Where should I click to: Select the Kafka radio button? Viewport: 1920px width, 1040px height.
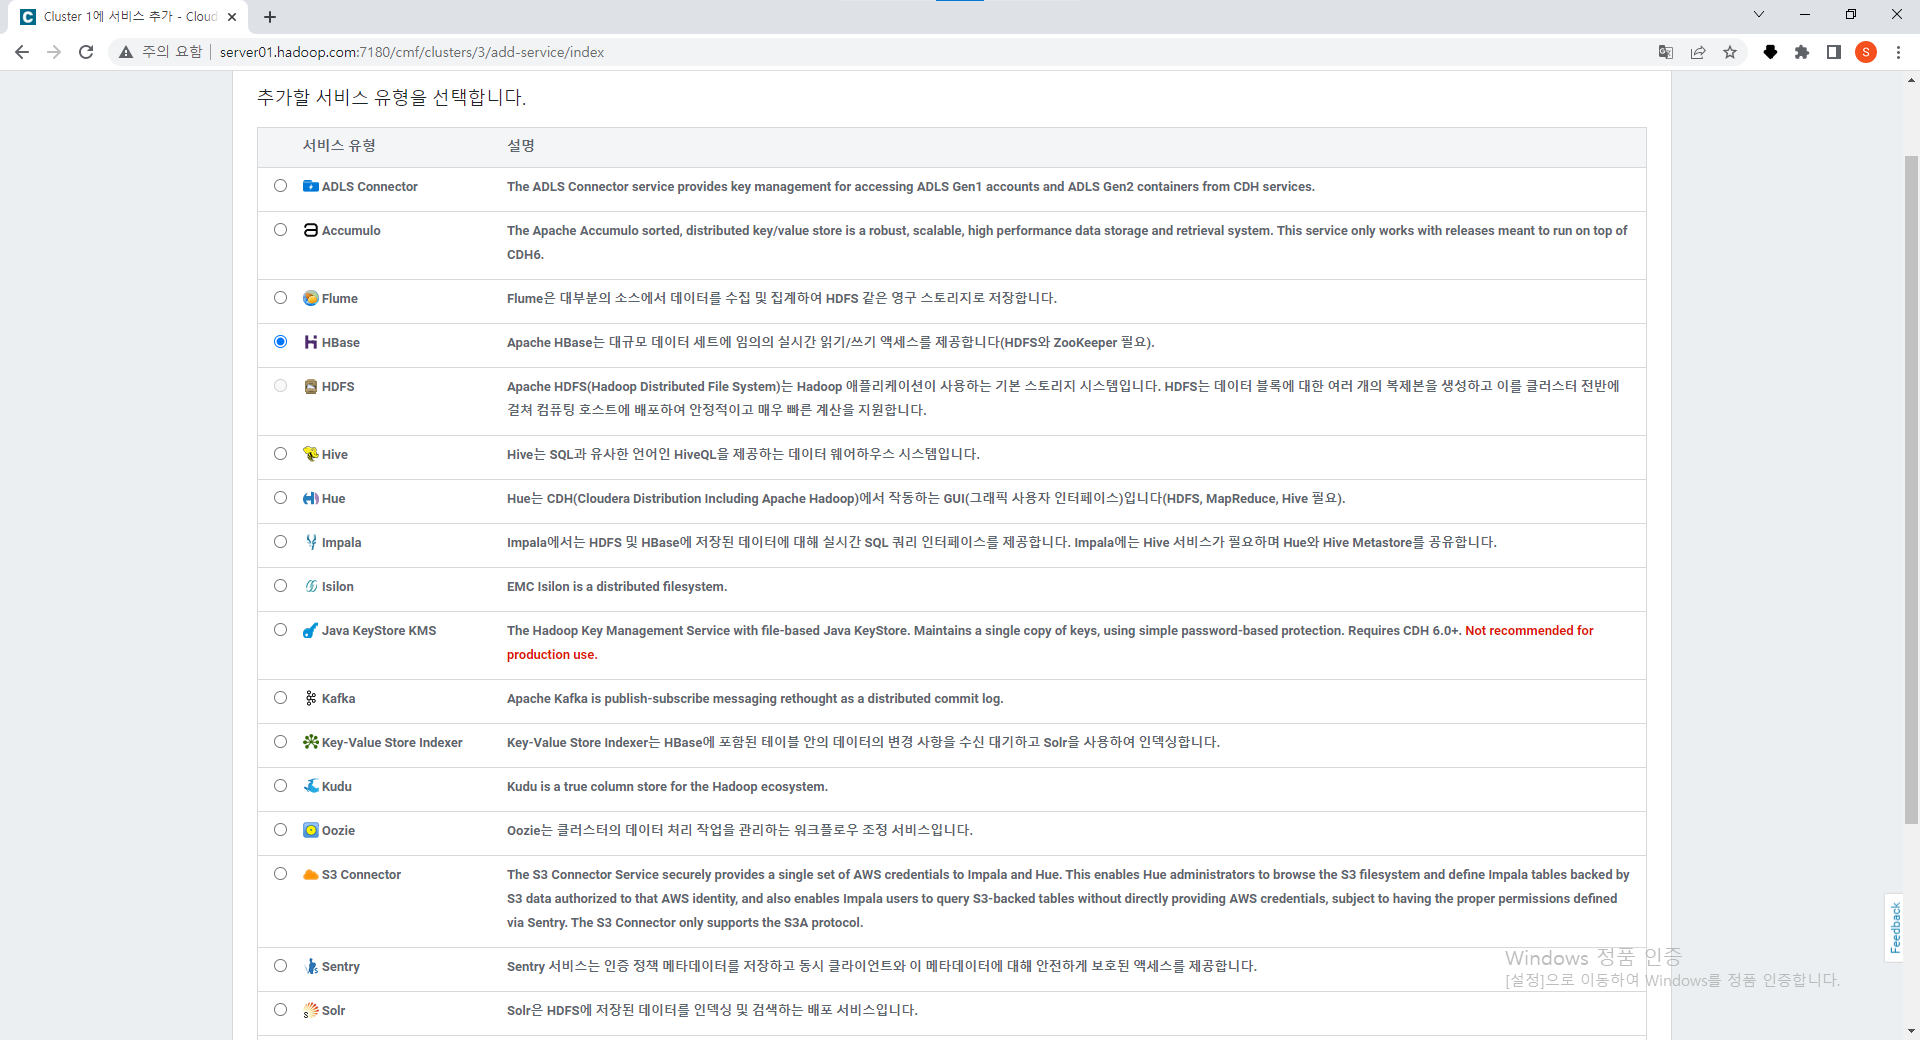coord(280,698)
